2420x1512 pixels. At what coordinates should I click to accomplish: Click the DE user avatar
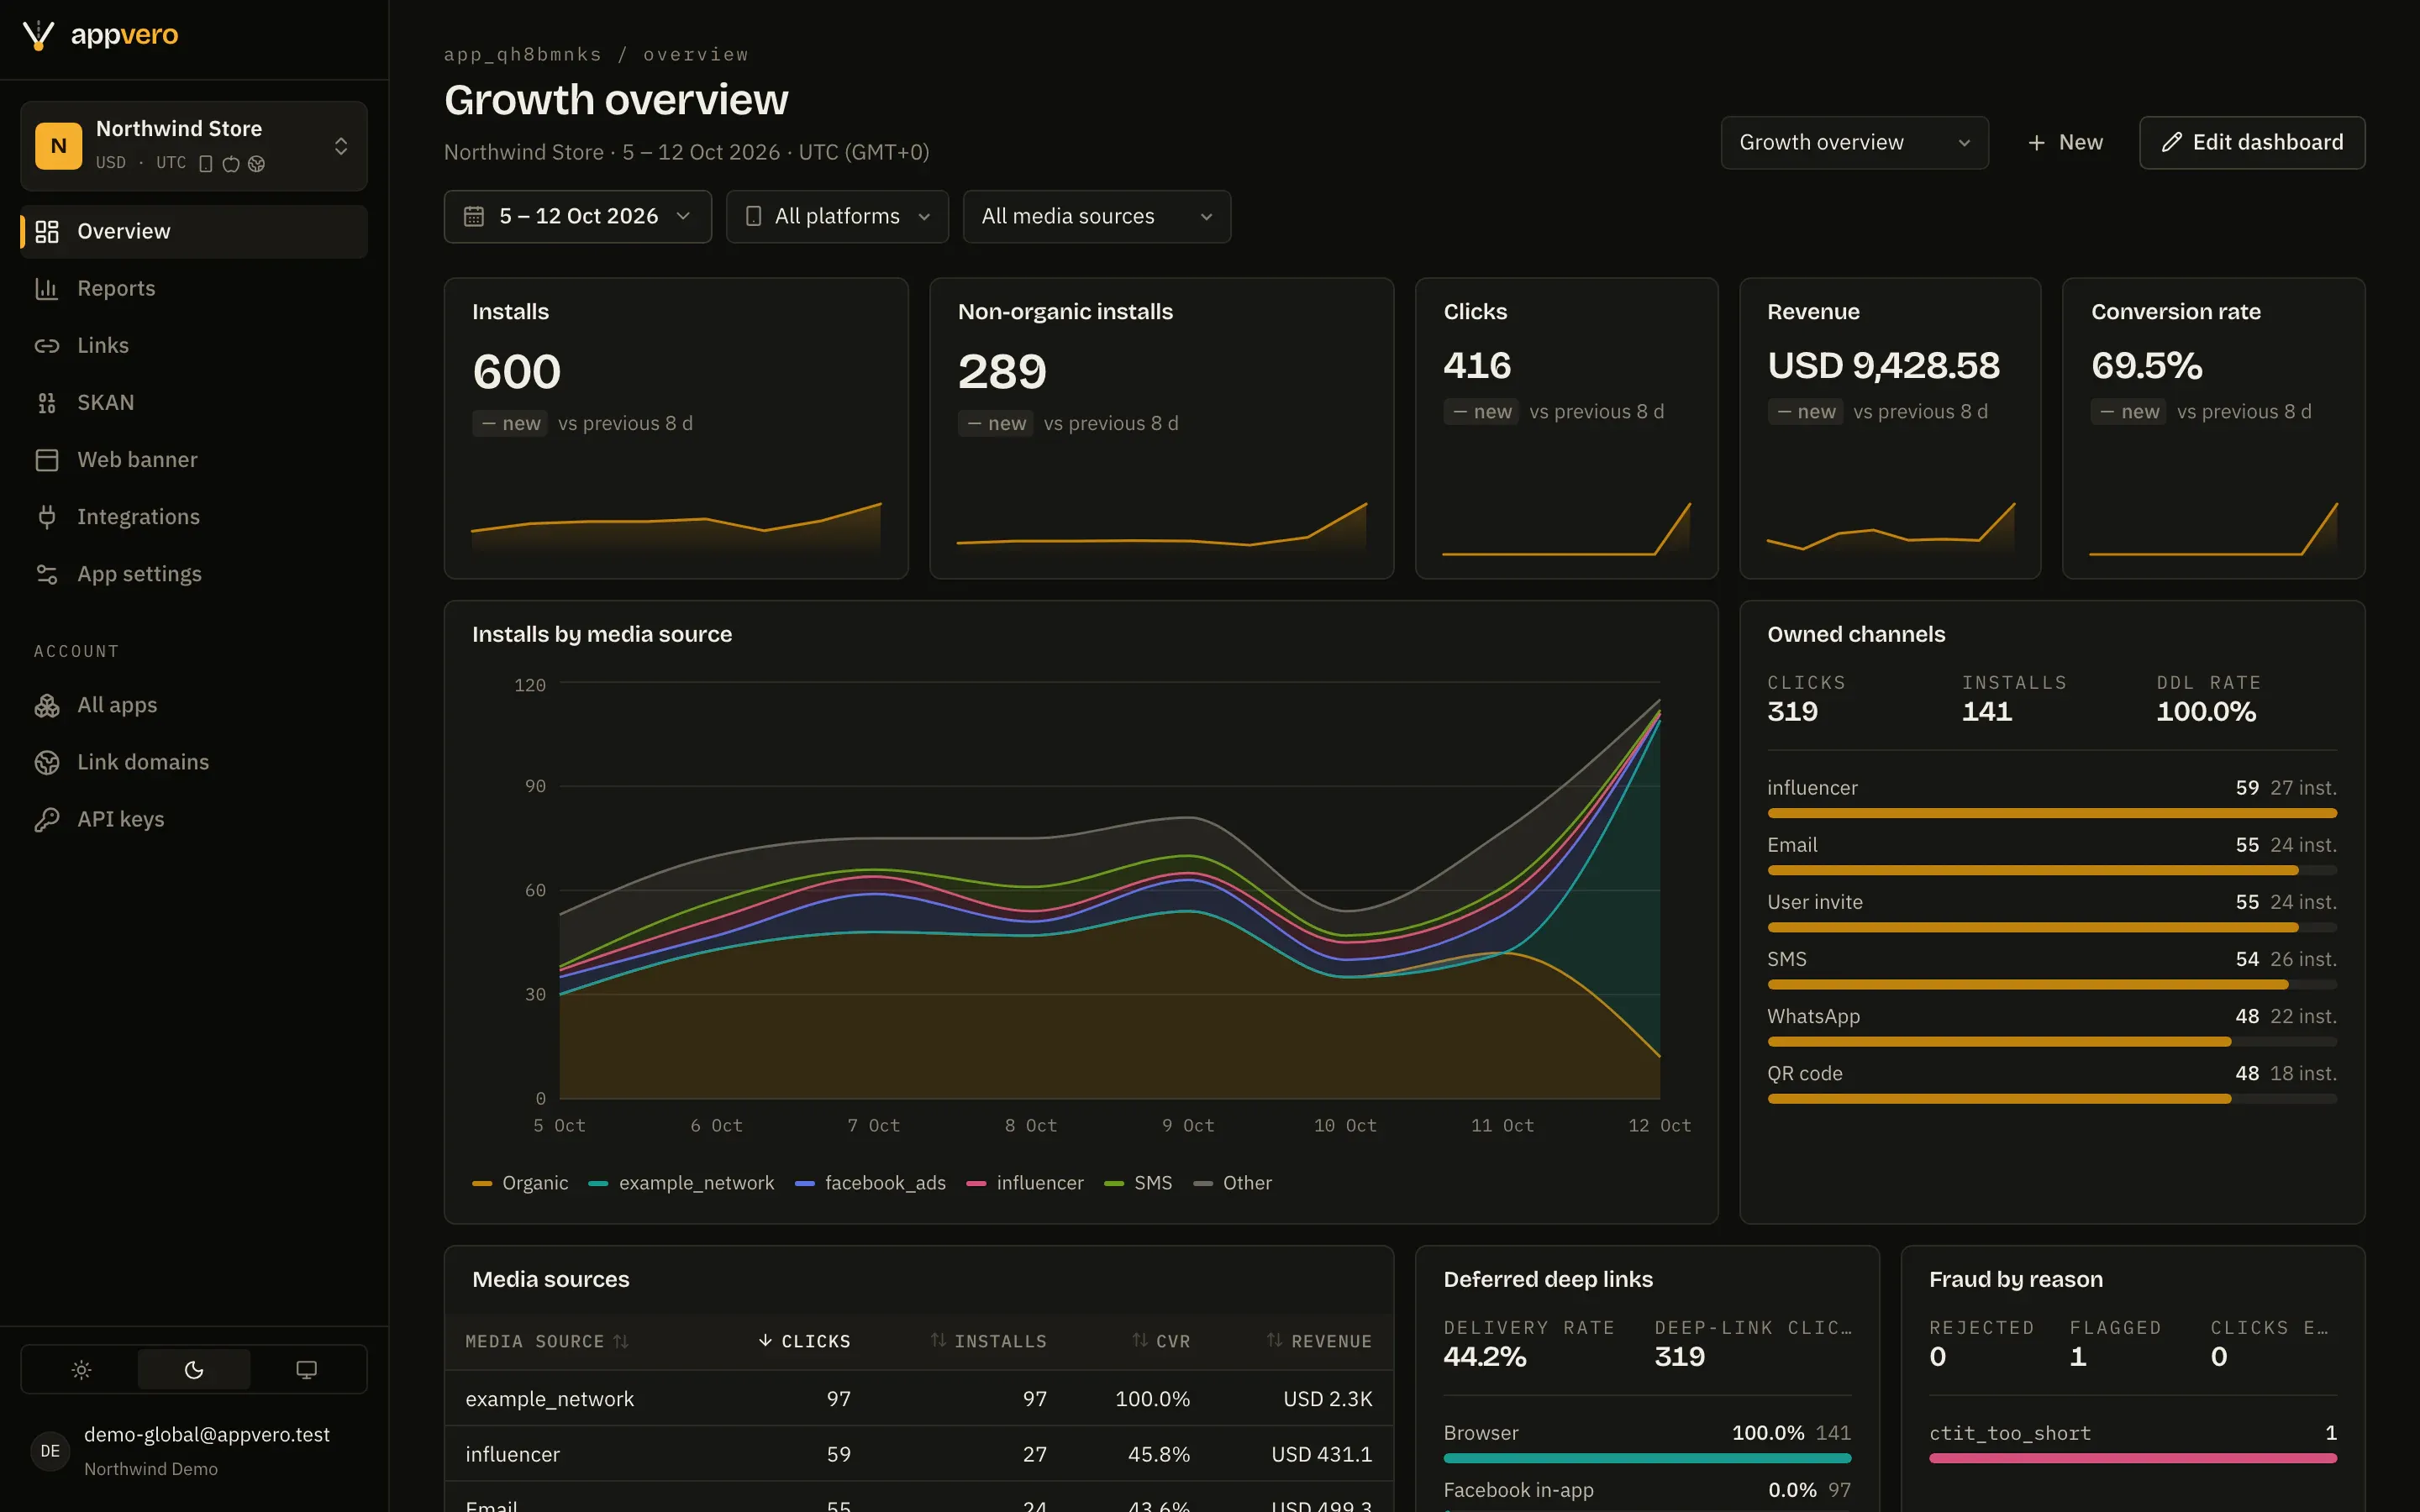click(50, 1451)
